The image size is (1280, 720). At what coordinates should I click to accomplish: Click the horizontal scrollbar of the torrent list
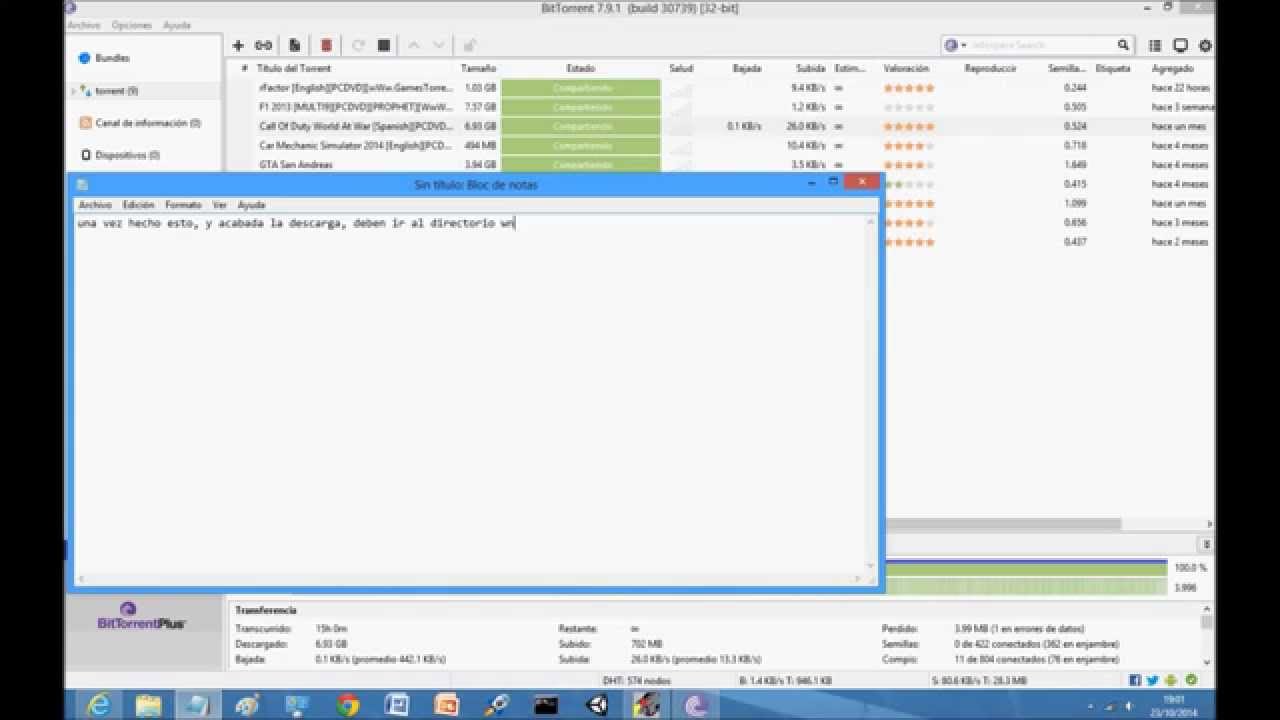[1003, 524]
